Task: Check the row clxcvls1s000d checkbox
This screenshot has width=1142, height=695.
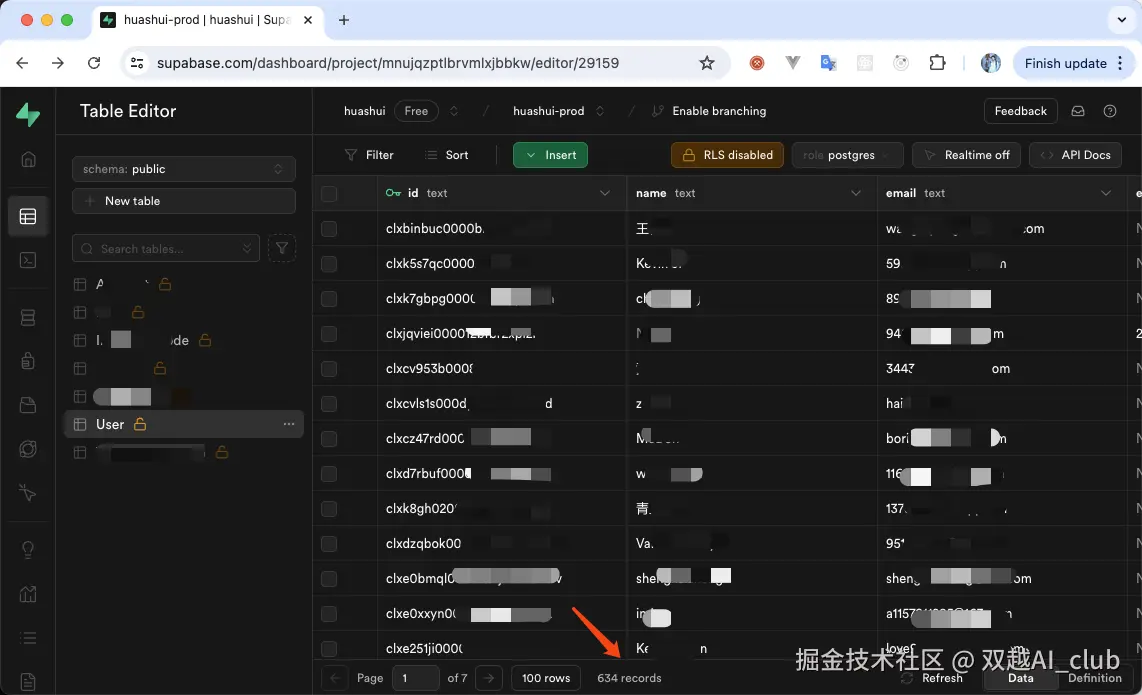Action: tap(329, 404)
